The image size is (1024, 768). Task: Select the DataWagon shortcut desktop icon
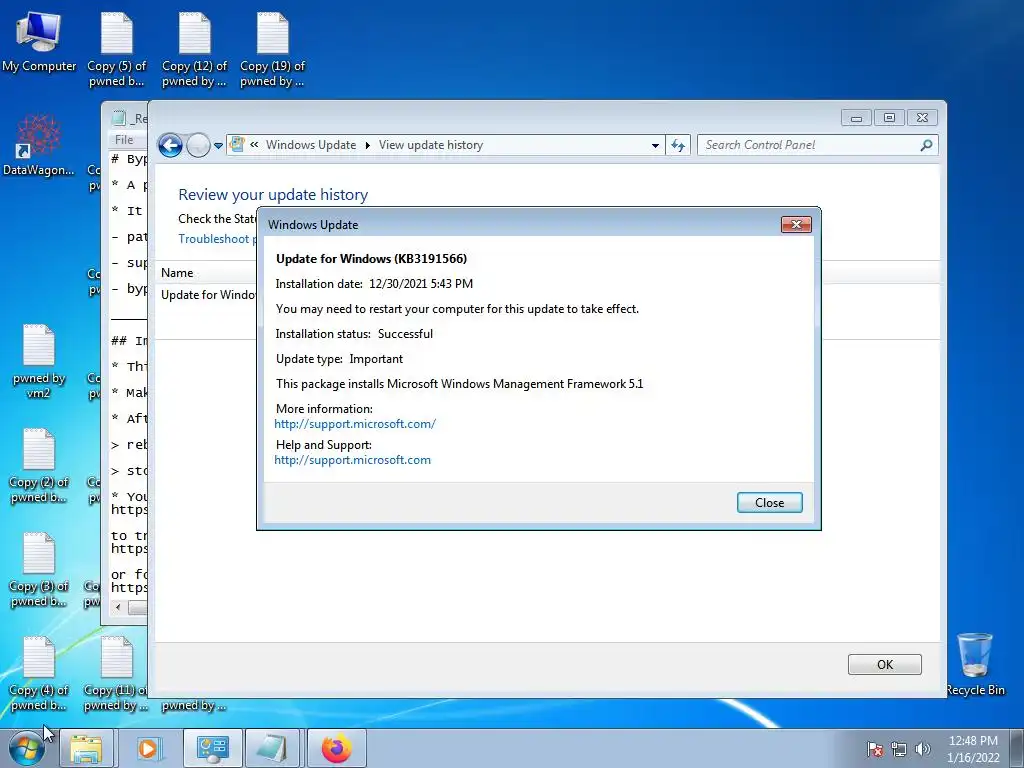point(39,144)
